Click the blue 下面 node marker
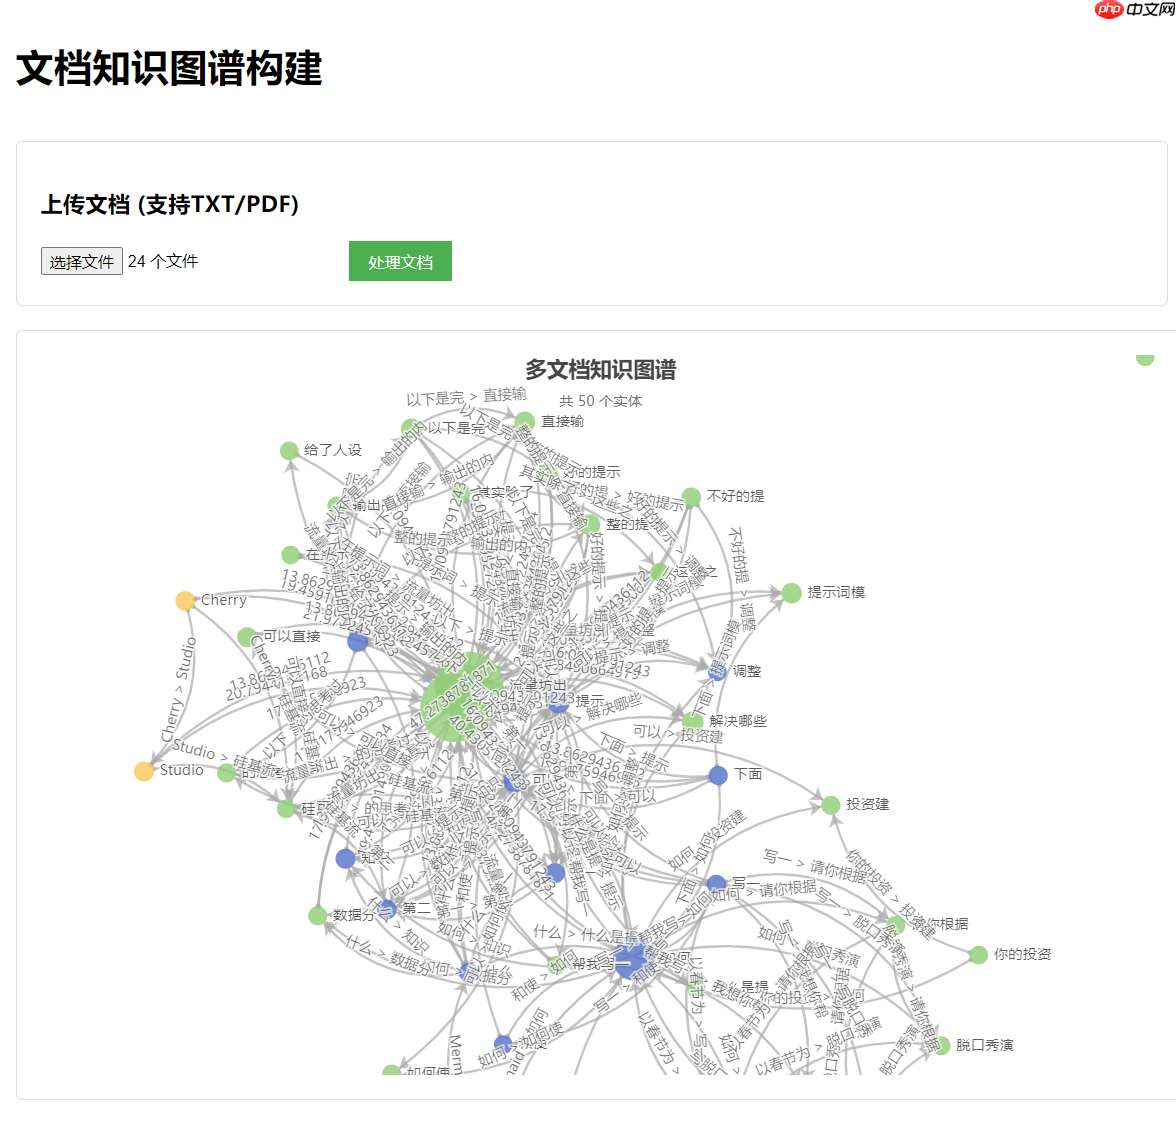1176x1144 pixels. (x=716, y=774)
